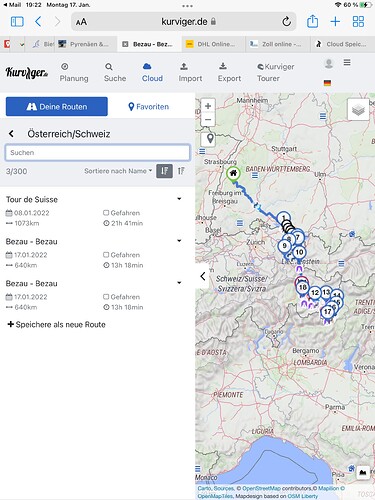Switch to the Favoriten tab
Viewport: 375px width, 500px height.
pyautogui.click(x=149, y=107)
